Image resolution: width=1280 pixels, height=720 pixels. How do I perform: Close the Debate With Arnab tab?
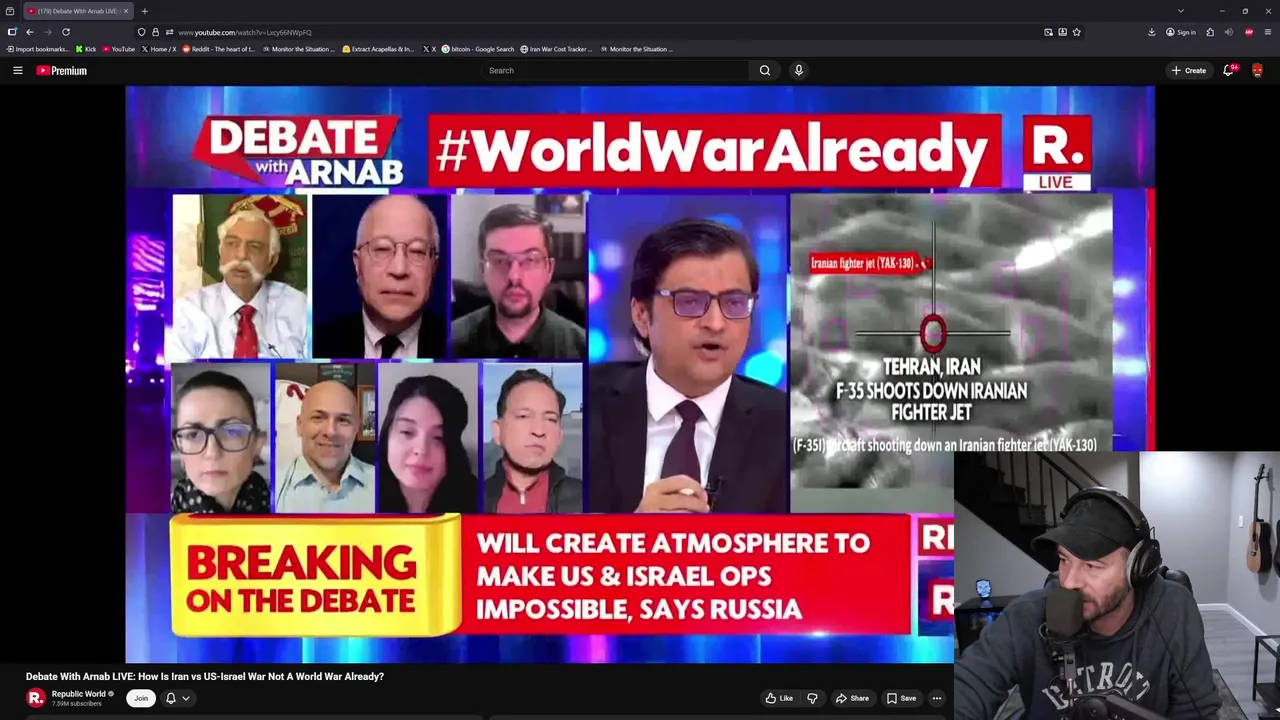click(125, 11)
